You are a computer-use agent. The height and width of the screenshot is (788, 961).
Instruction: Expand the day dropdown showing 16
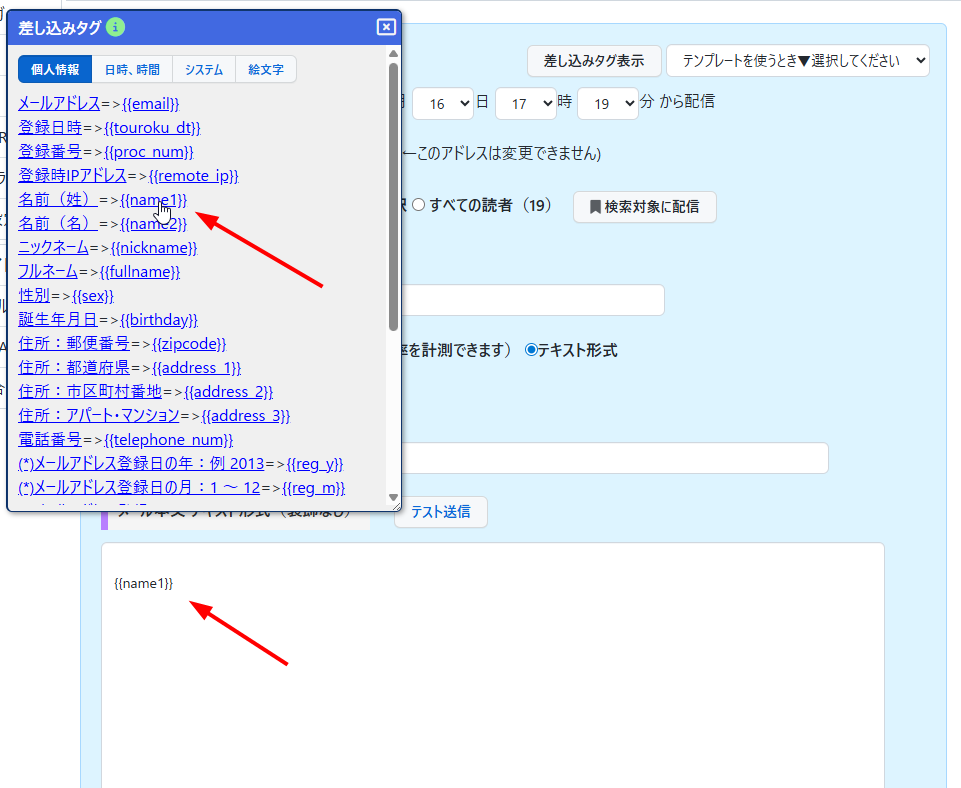tap(442, 102)
